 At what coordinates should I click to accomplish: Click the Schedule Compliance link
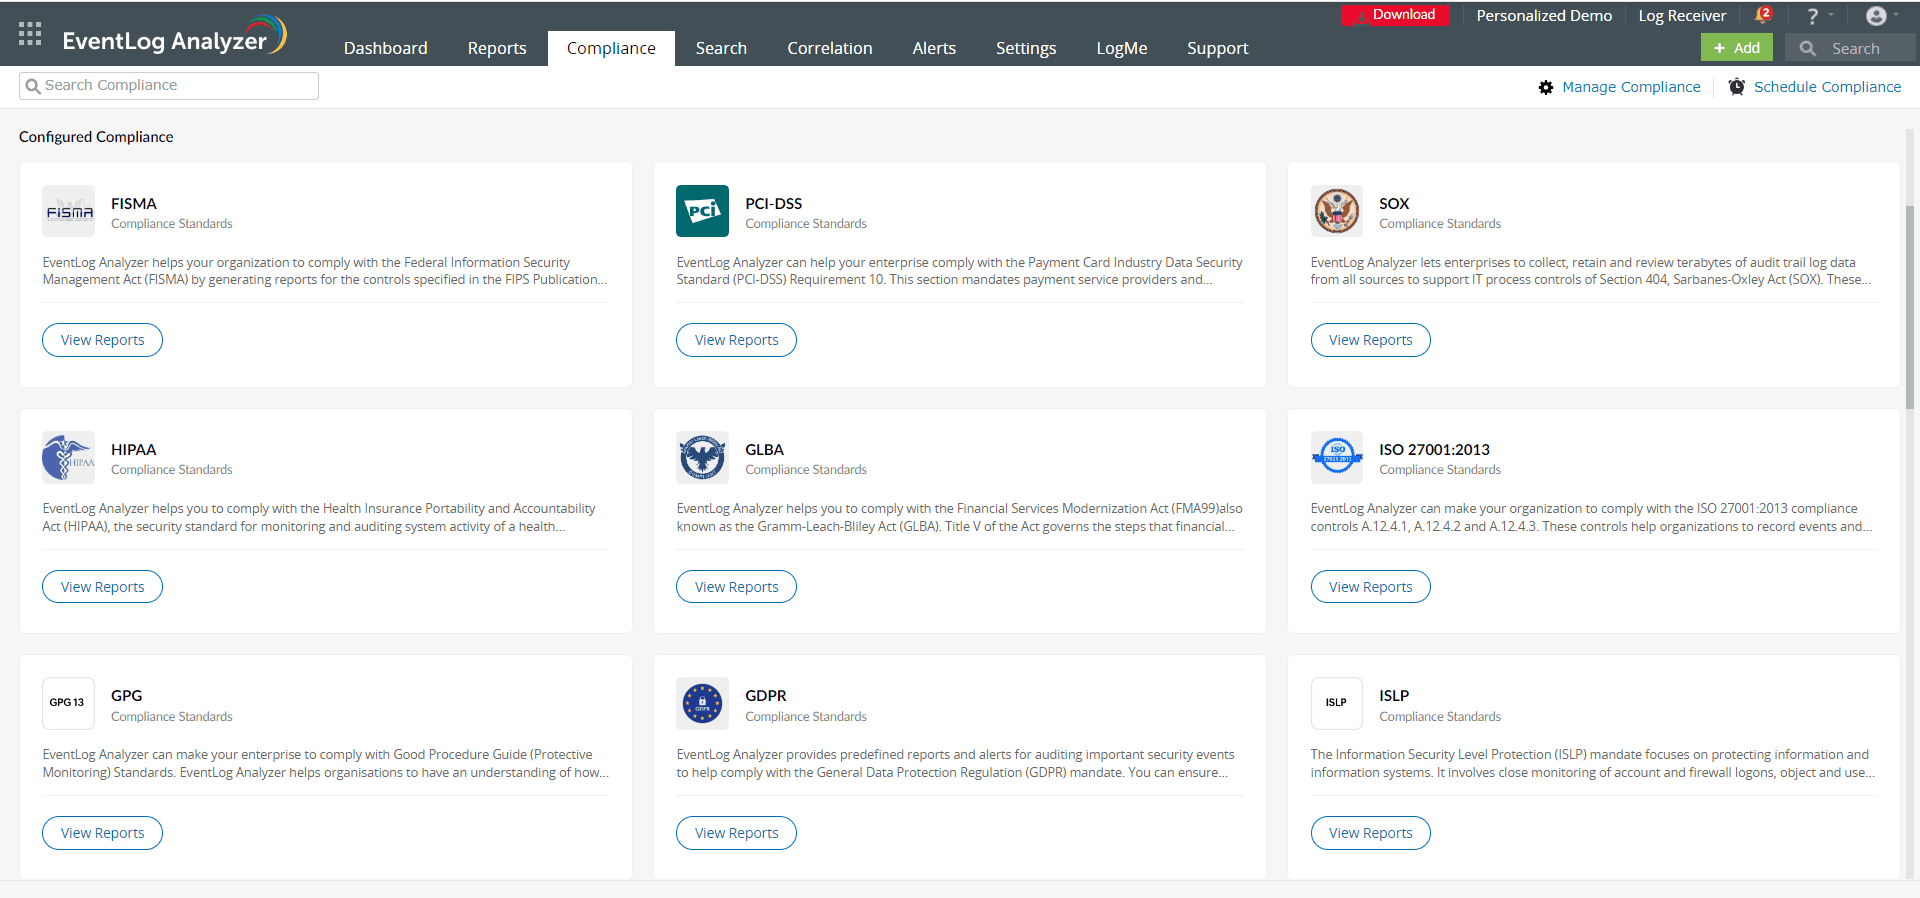click(x=1827, y=87)
